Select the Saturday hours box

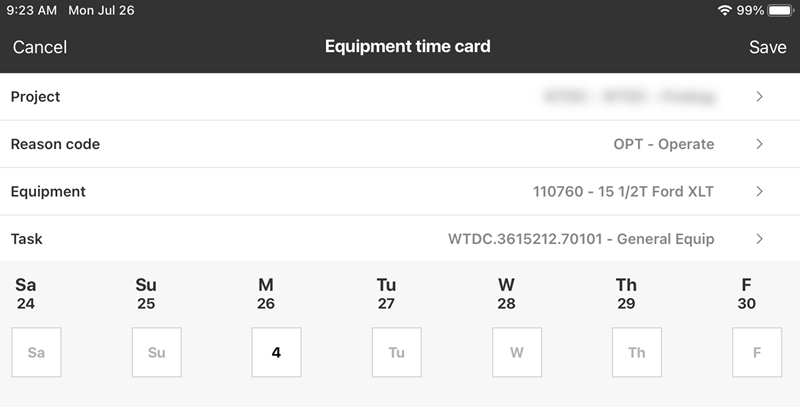[36, 352]
